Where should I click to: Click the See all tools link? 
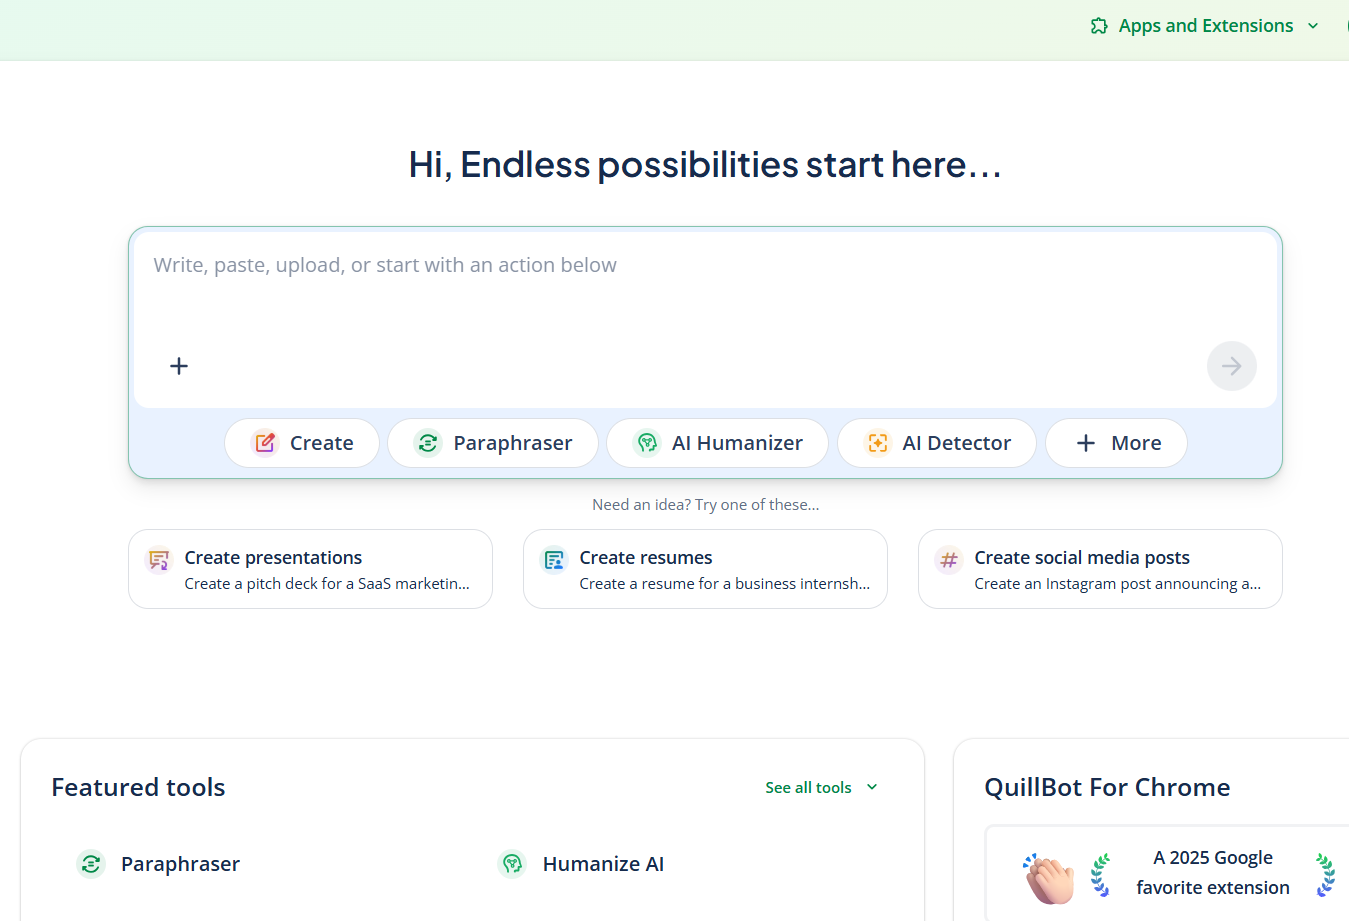pos(808,788)
